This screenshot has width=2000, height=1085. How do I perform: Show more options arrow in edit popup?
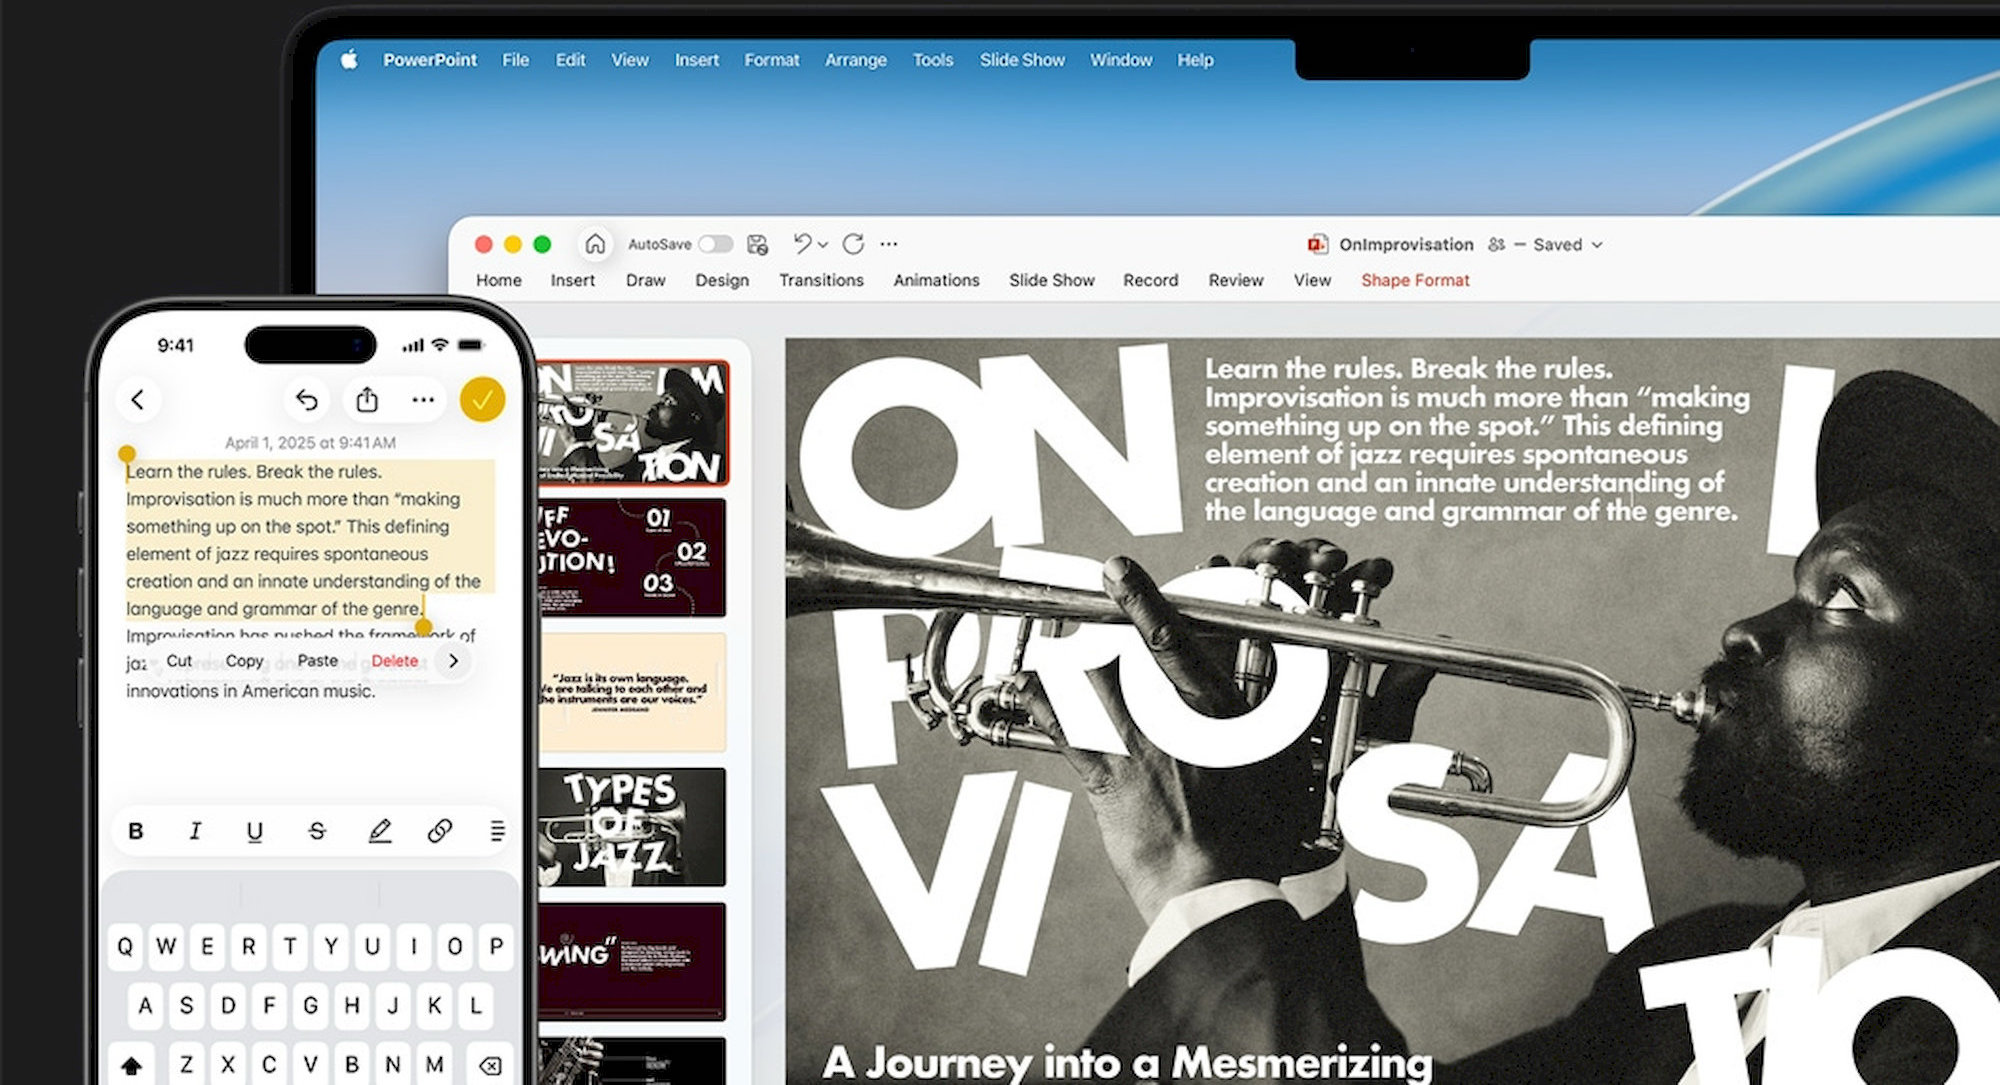coord(454,661)
